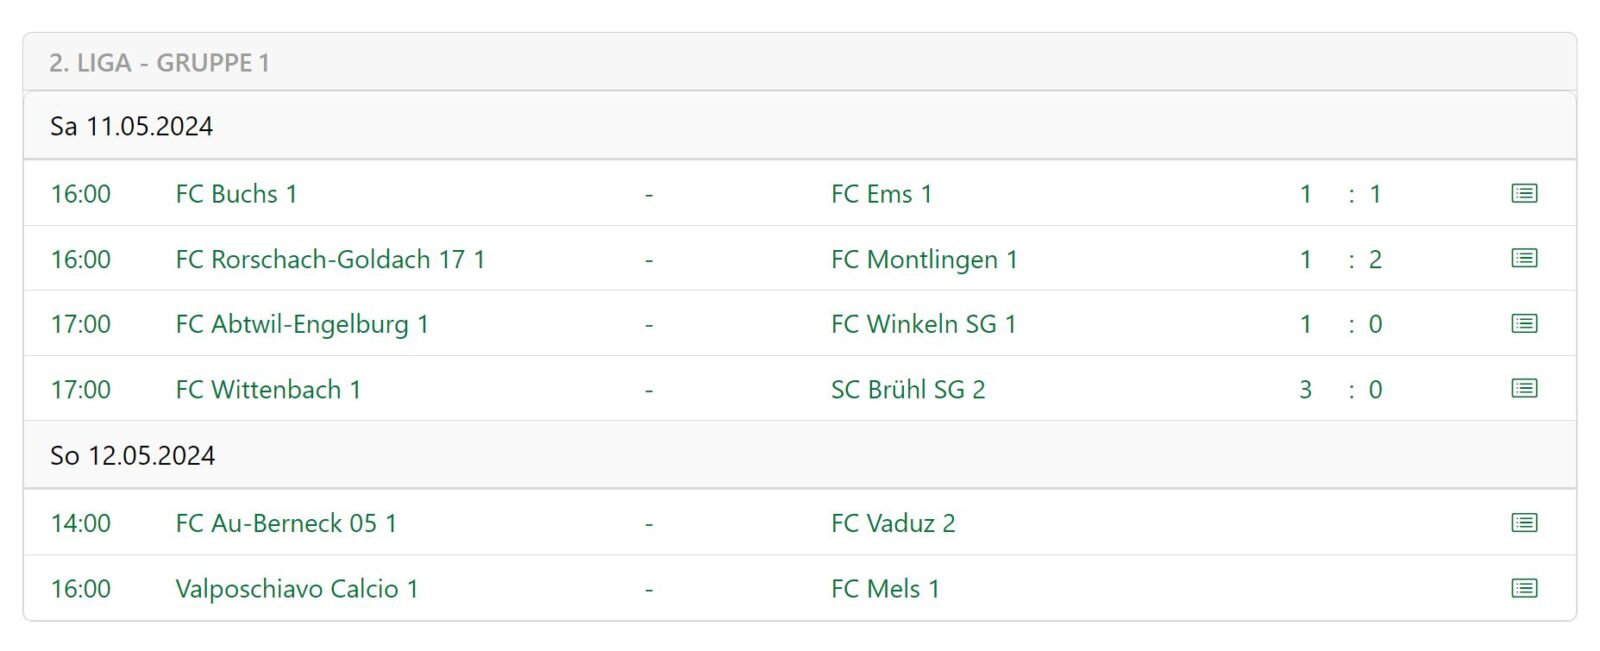The width and height of the screenshot is (1600, 651).
Task: Open match details icon for FC Abtwil-Engelburg game
Action: coord(1524,323)
